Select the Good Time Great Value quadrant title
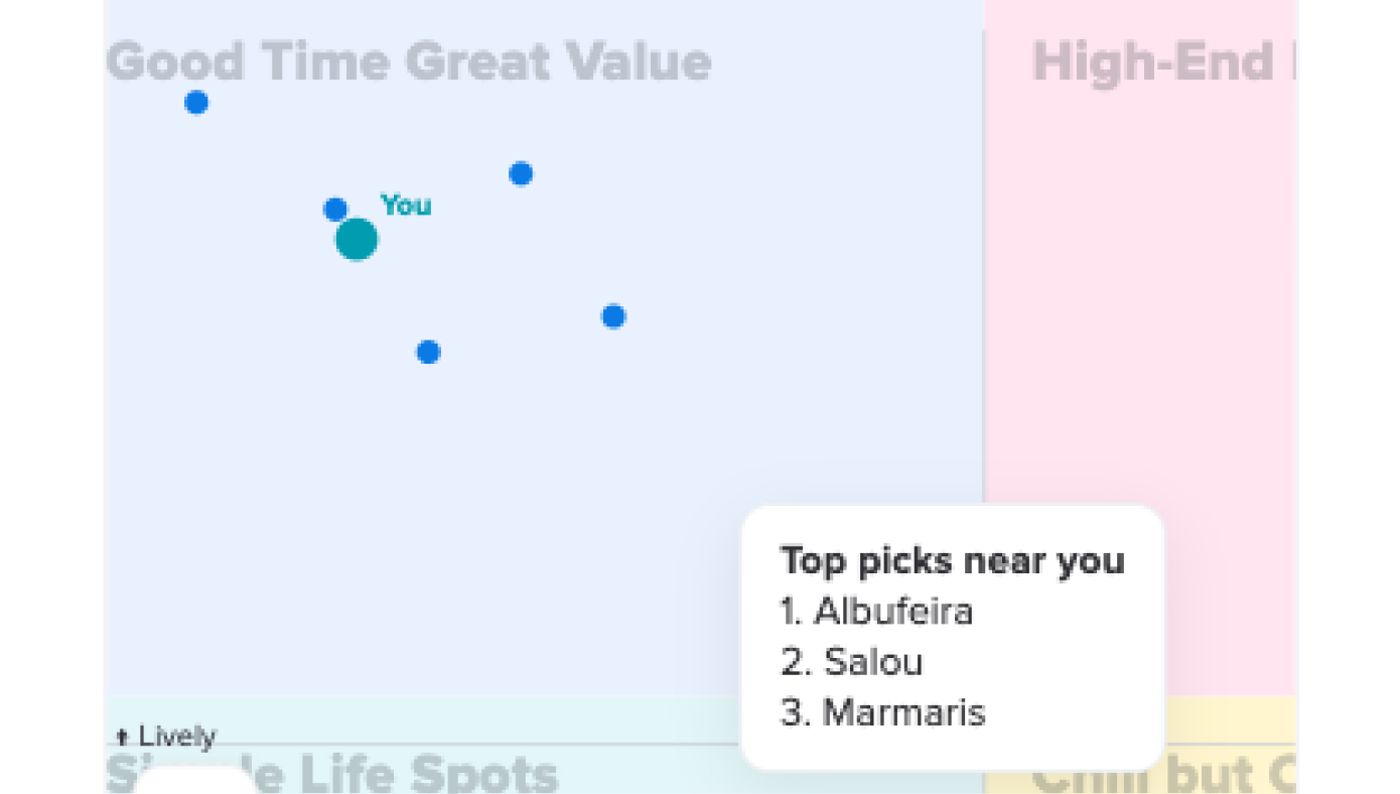 point(409,62)
